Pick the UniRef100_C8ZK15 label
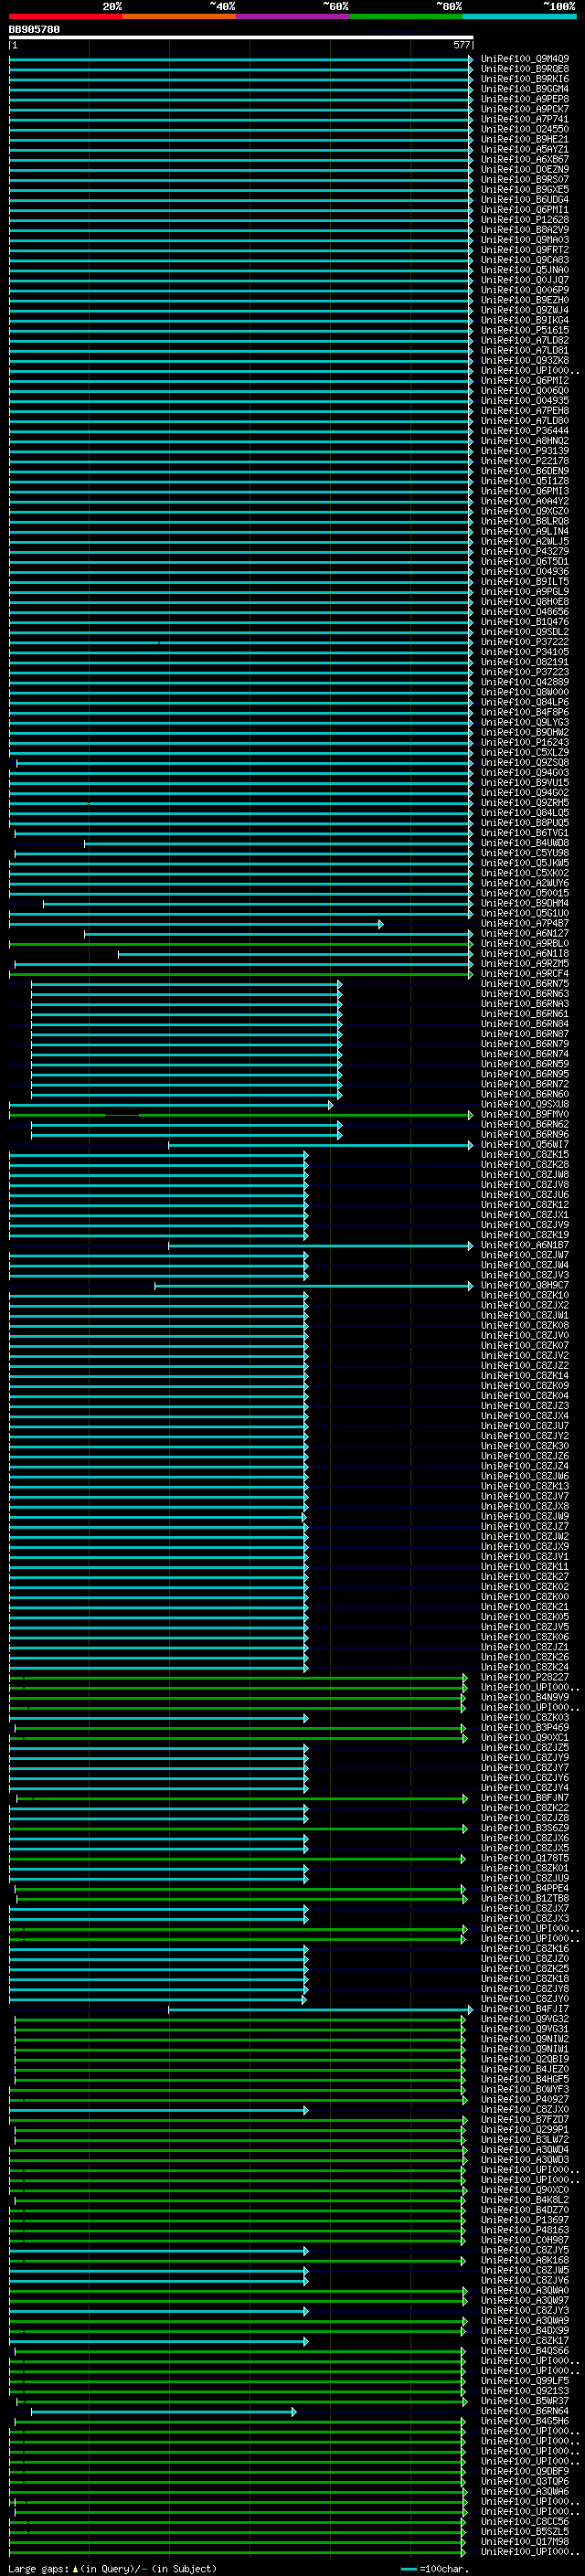The height and width of the screenshot is (2576, 585). [x=525, y=1155]
